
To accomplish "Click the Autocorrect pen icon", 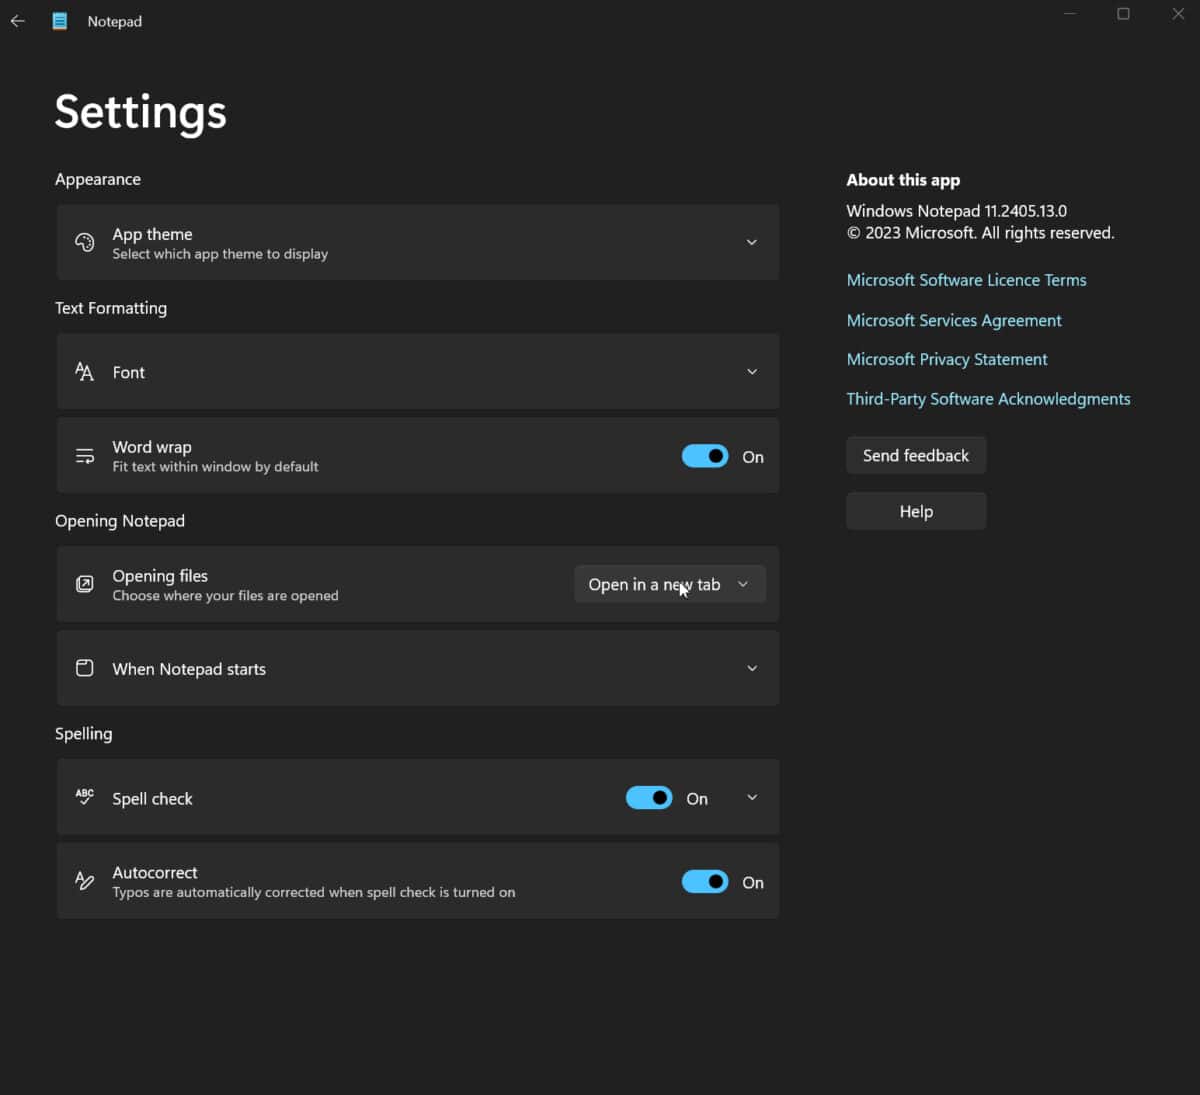I will [x=85, y=881].
